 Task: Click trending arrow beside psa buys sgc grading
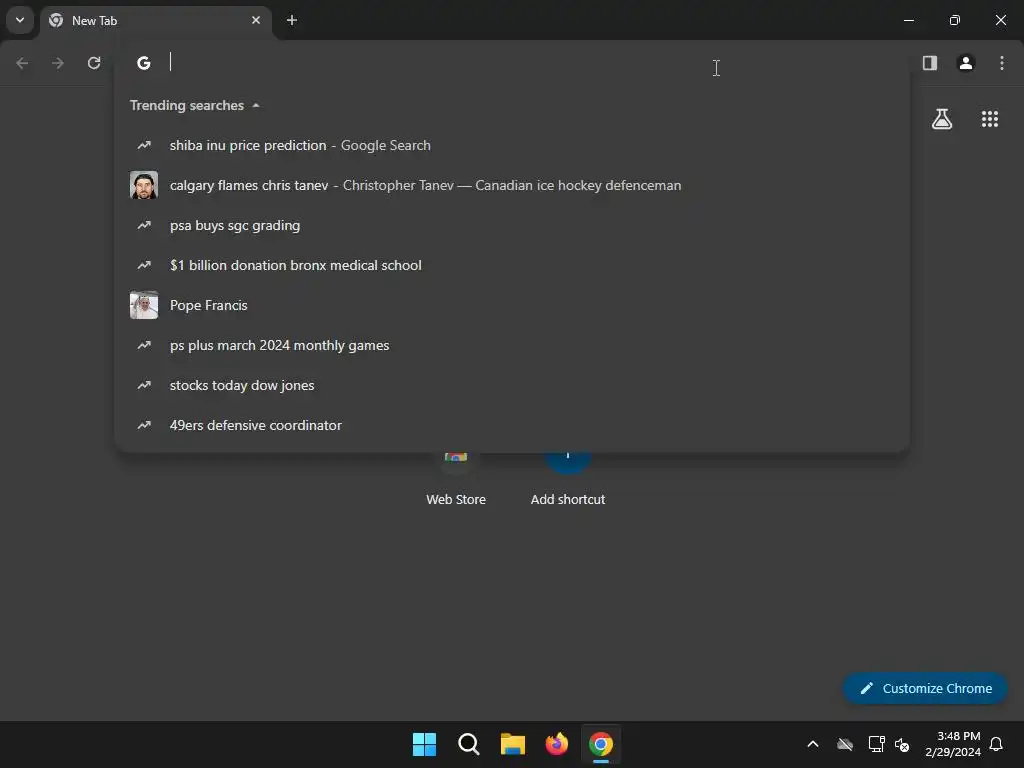pyautogui.click(x=144, y=225)
